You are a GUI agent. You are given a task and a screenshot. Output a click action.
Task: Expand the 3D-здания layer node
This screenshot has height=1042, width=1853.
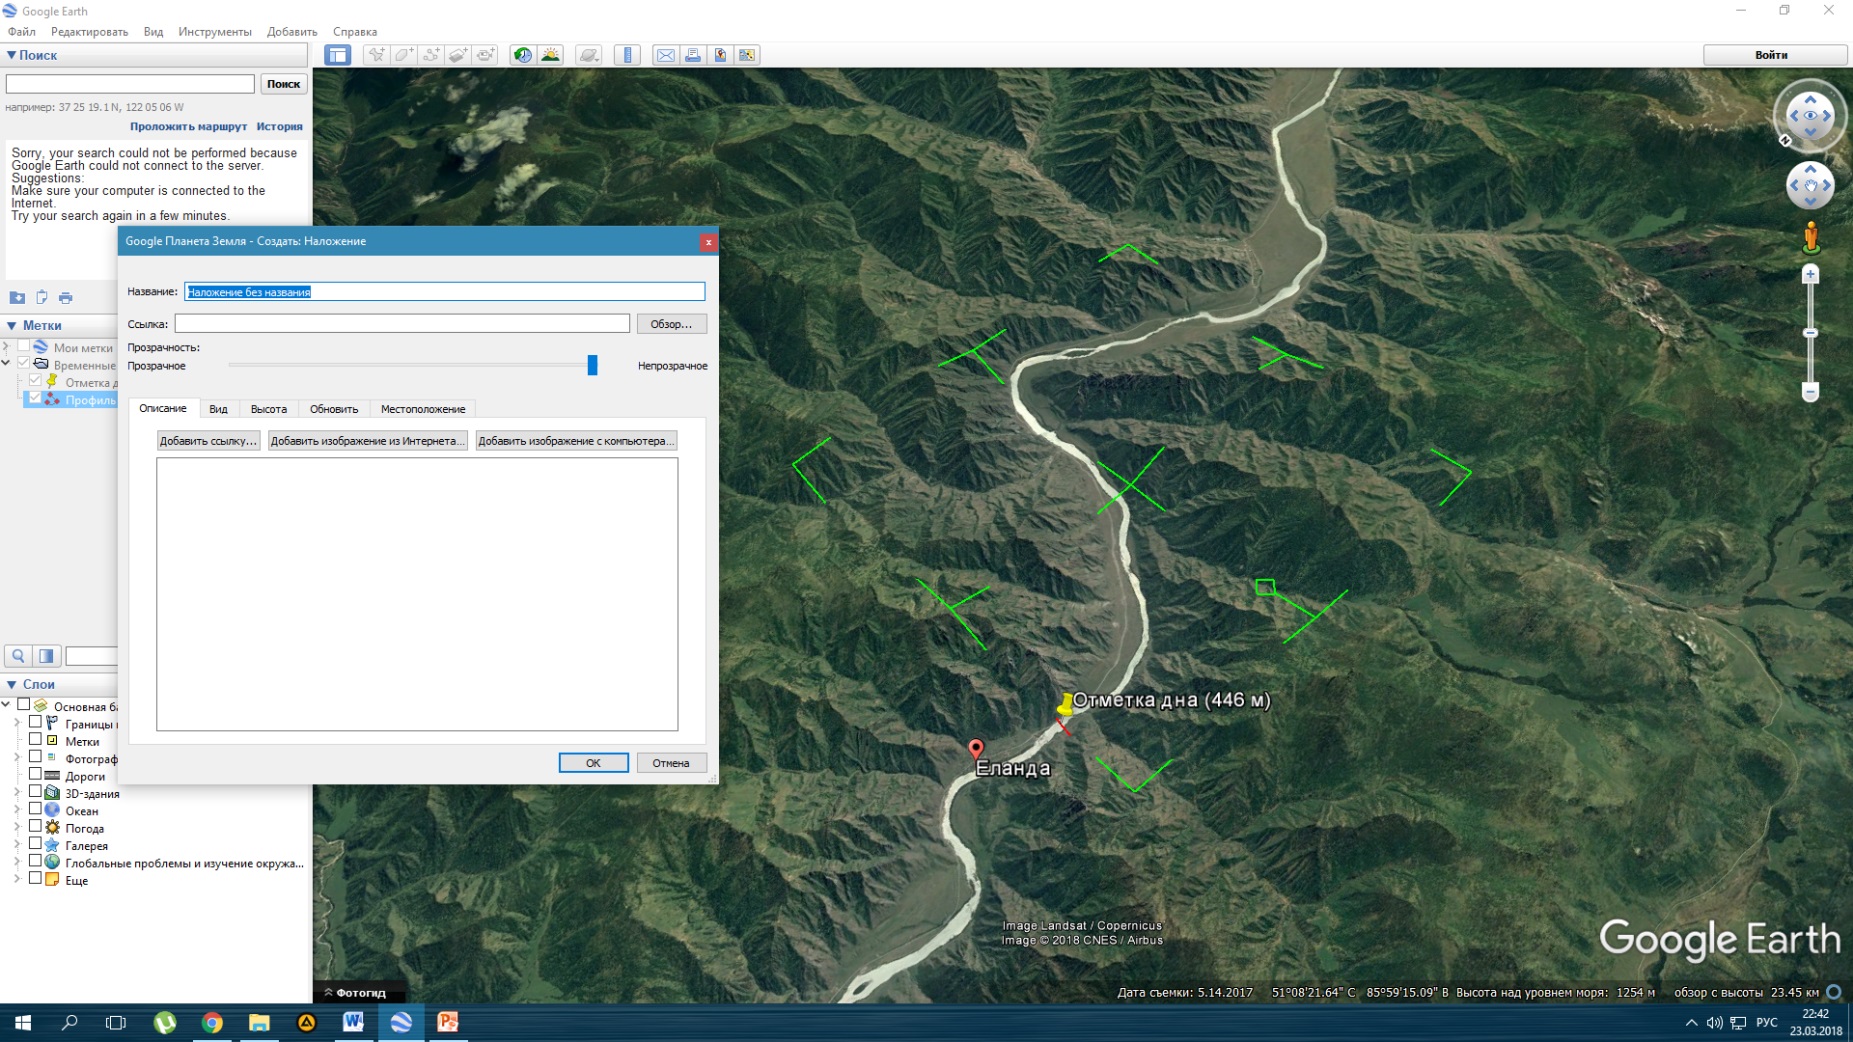(x=17, y=793)
